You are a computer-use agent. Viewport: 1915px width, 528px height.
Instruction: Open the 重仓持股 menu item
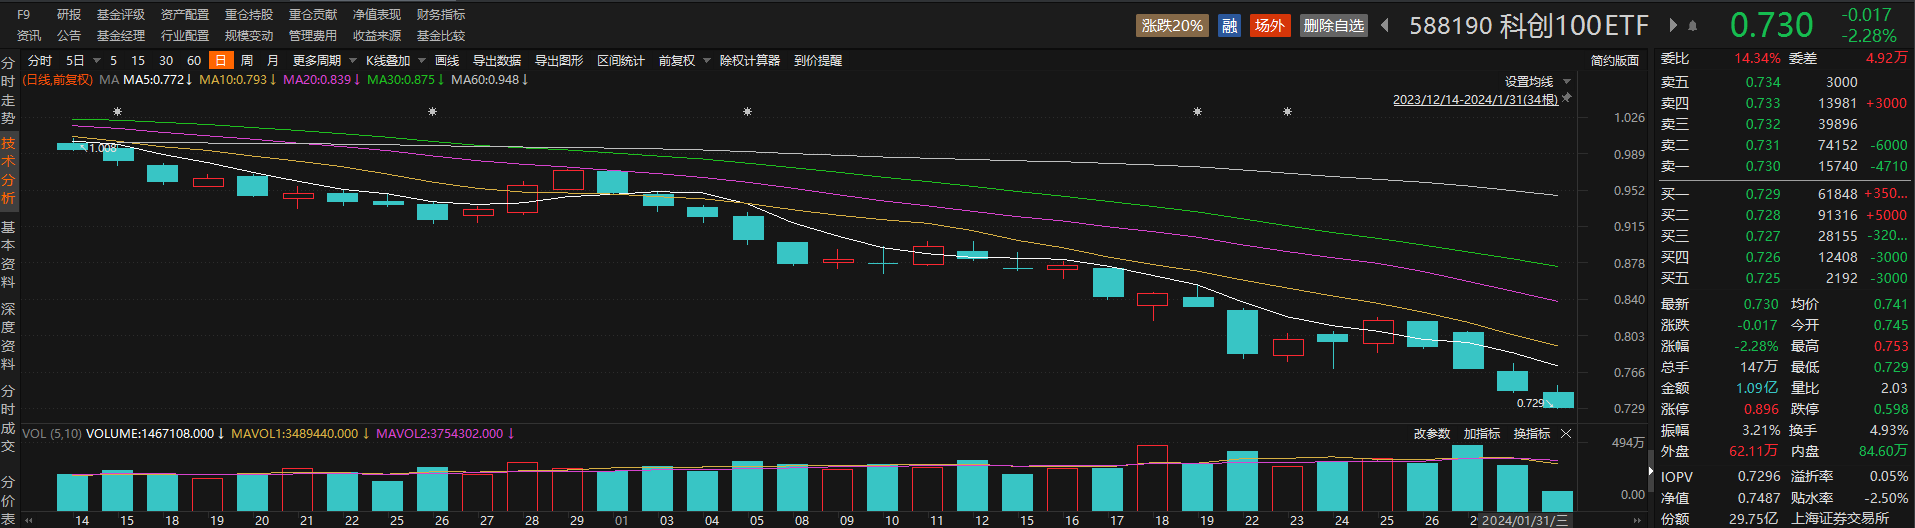pos(249,14)
